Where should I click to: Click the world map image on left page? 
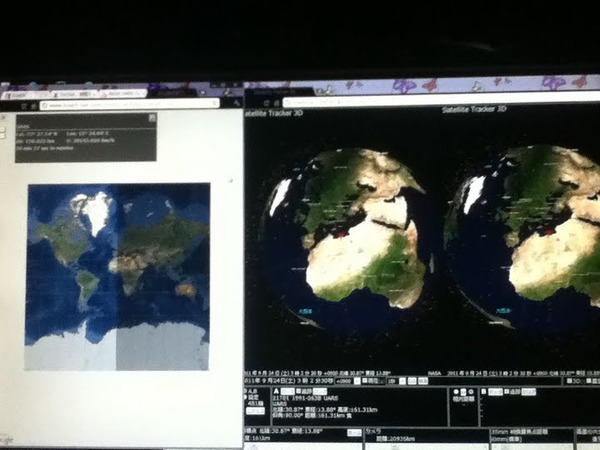coord(117,277)
